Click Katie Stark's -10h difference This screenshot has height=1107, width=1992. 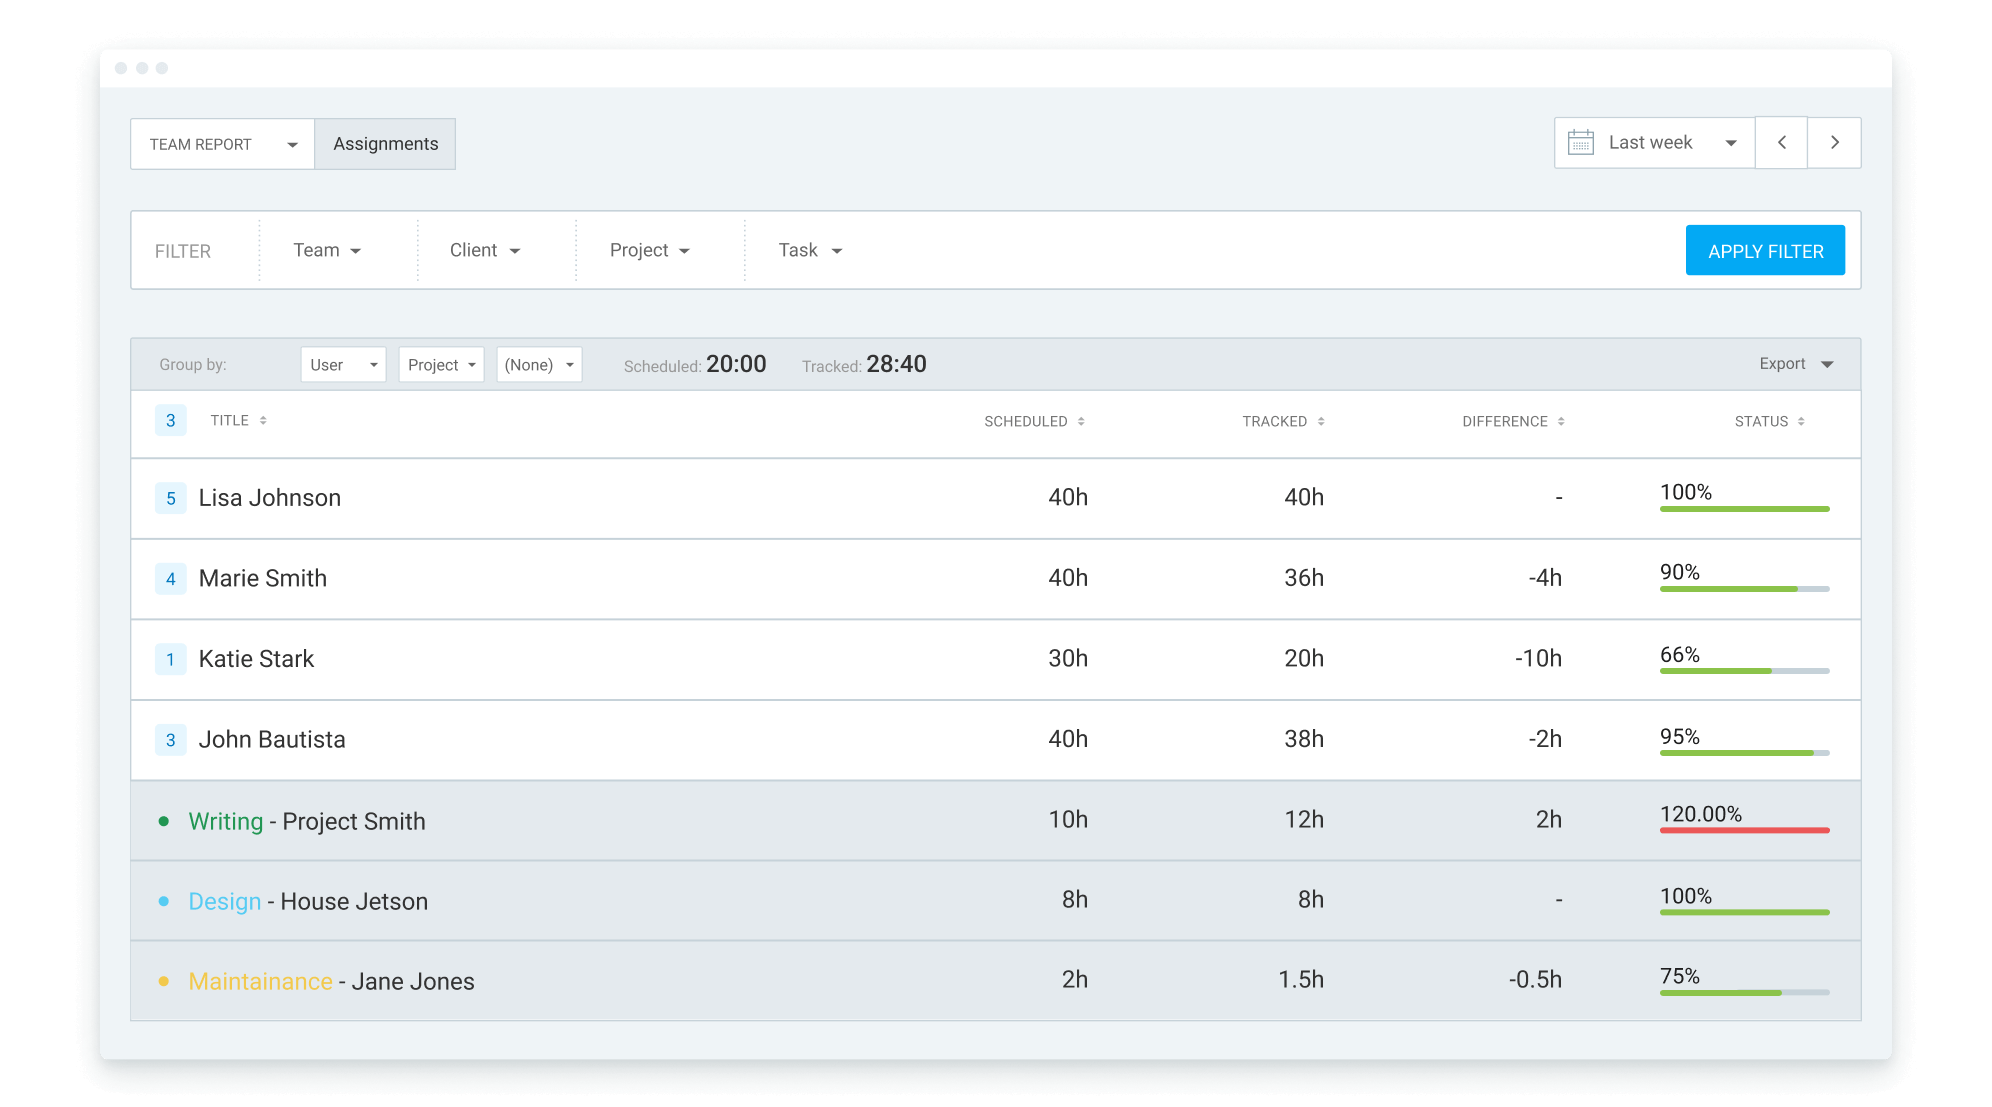(x=1538, y=659)
